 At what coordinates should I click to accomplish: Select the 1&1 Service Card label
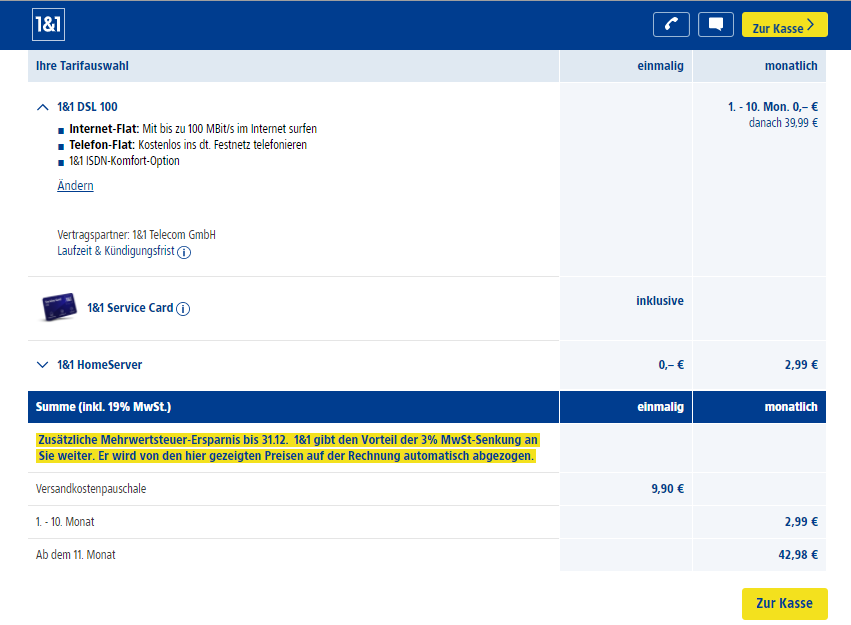click(x=130, y=308)
